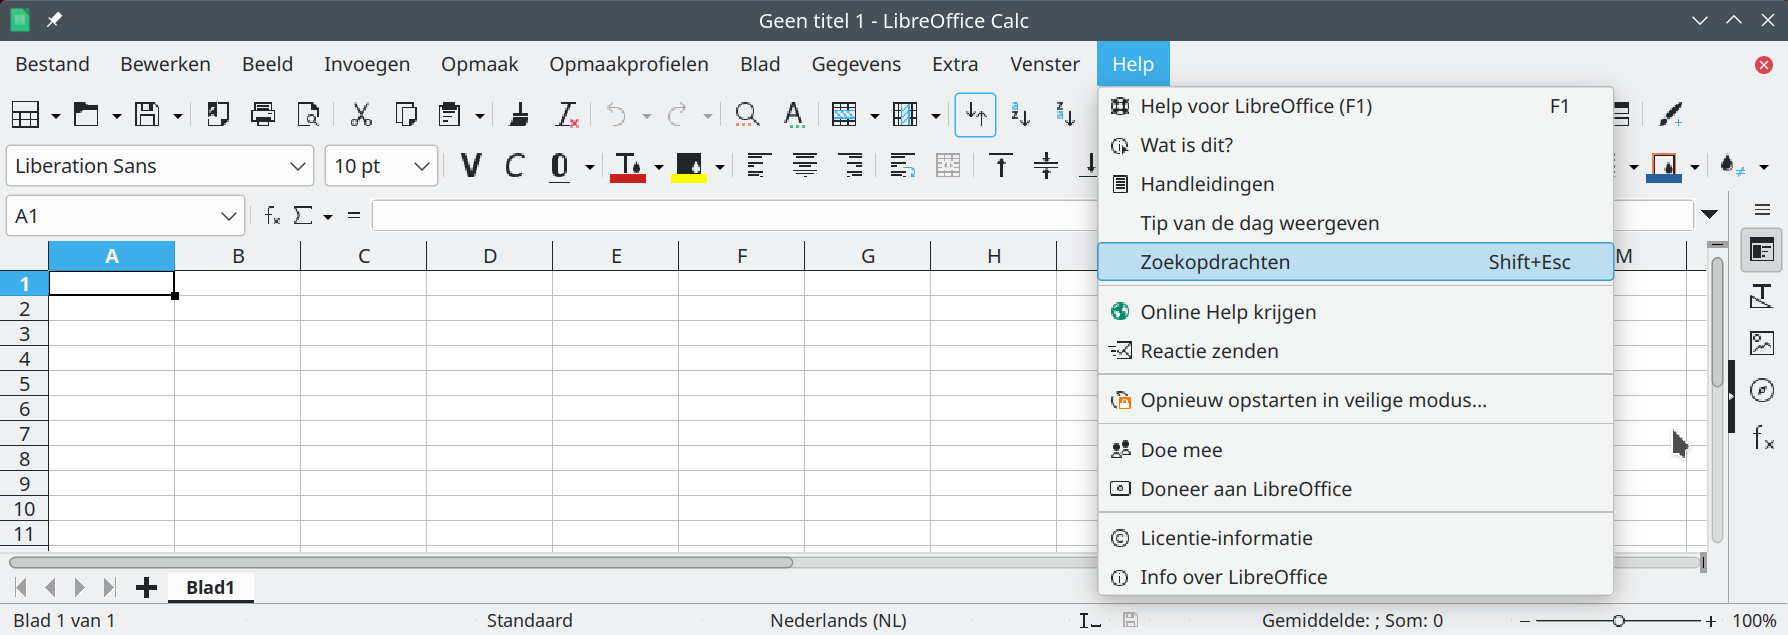The image size is (1788, 635).
Task: Click the Sort descending icon
Action: [1066, 115]
